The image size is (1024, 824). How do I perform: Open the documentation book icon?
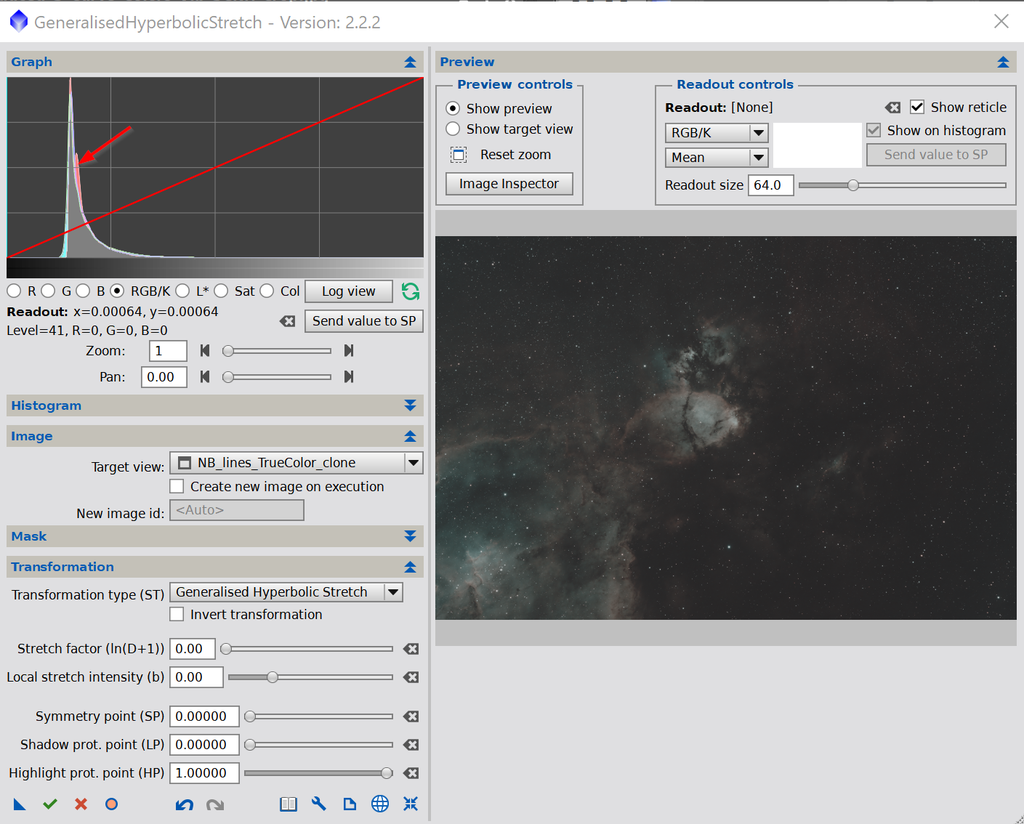pyautogui.click(x=288, y=804)
